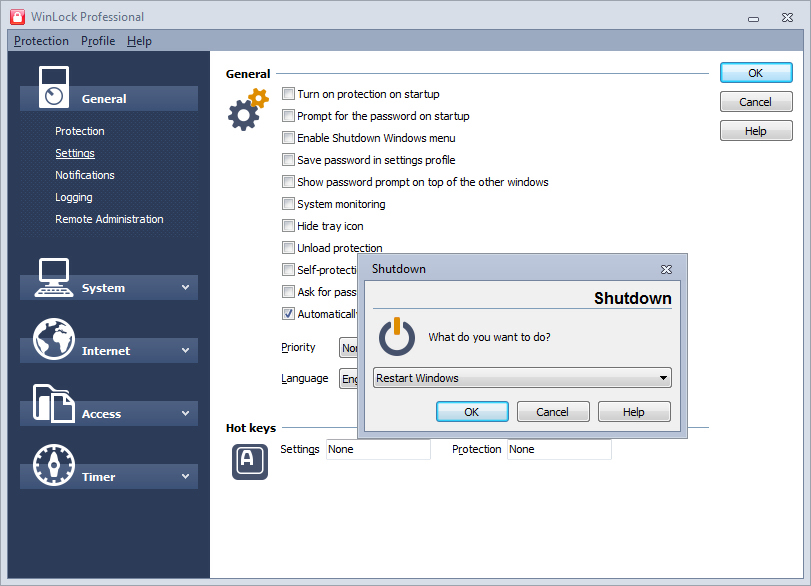Click Cancel in the Shutdown dialog
The image size is (811, 586).
[x=553, y=412]
